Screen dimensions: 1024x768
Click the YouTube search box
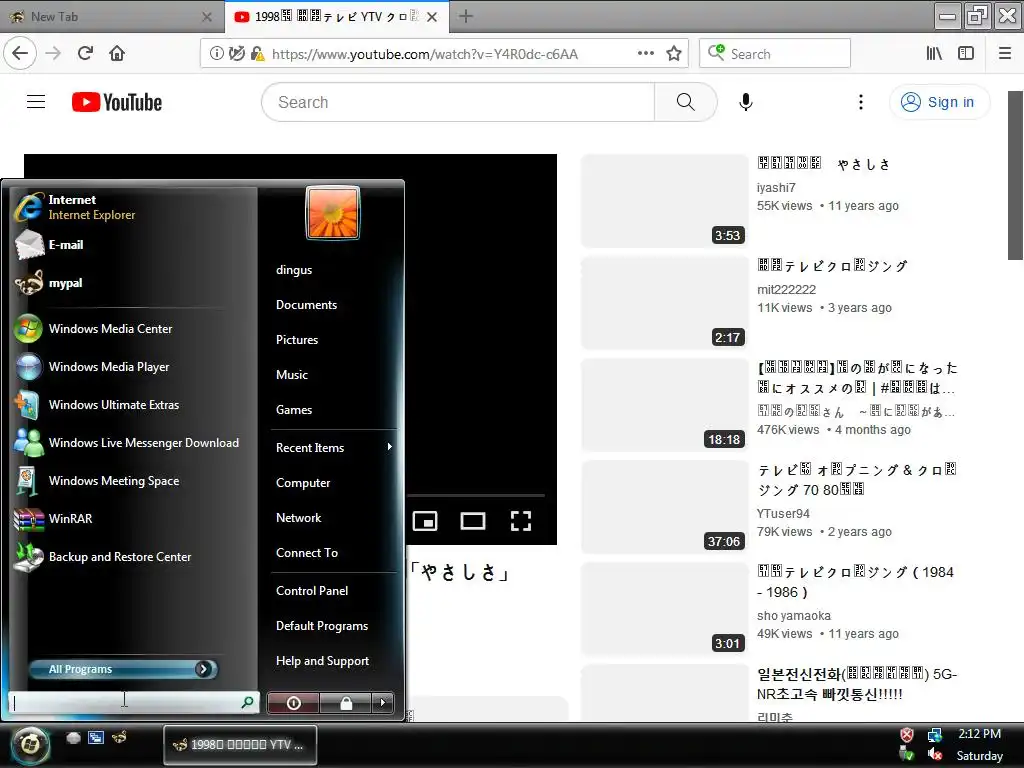point(458,102)
